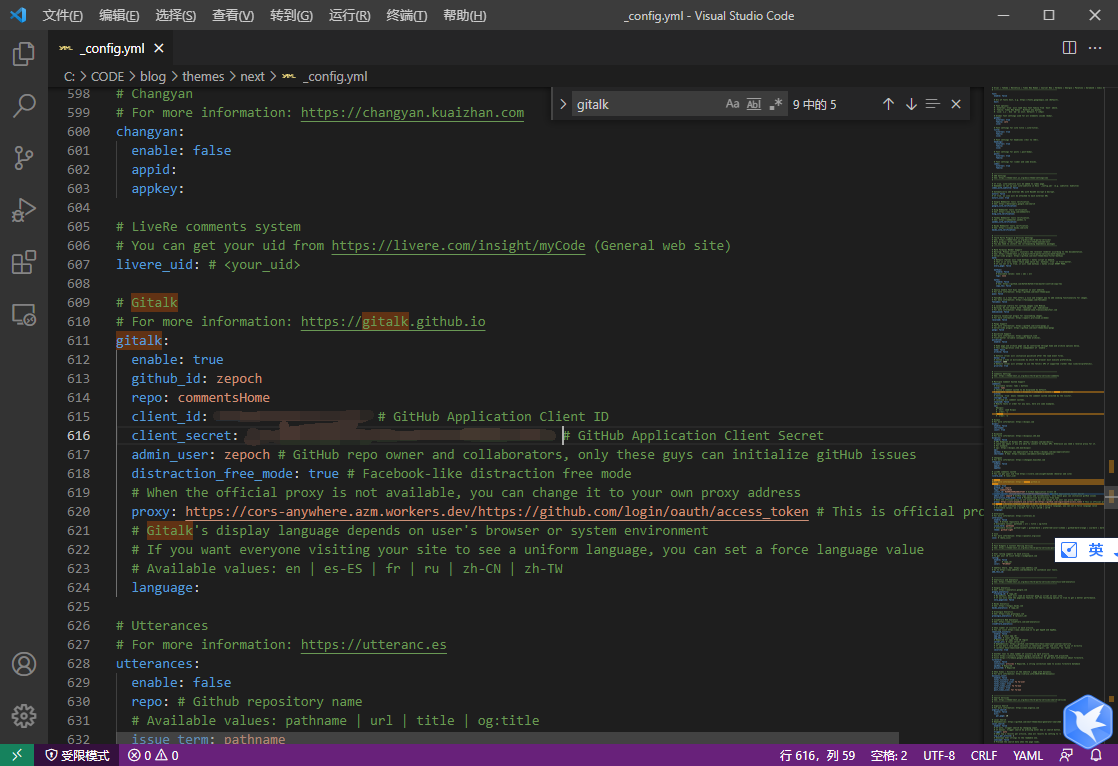Click YAML language mode in status bar
This screenshot has height=766, width=1118.
tap(1027, 755)
